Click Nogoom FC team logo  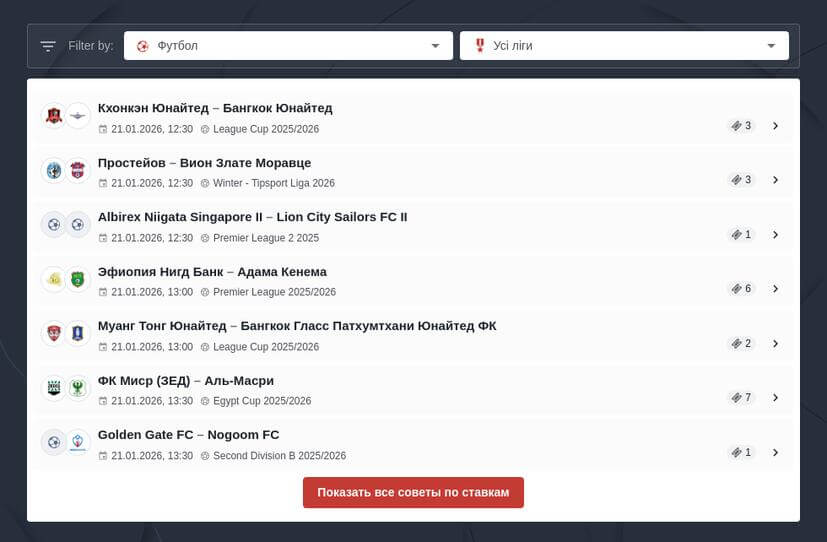[78, 442]
